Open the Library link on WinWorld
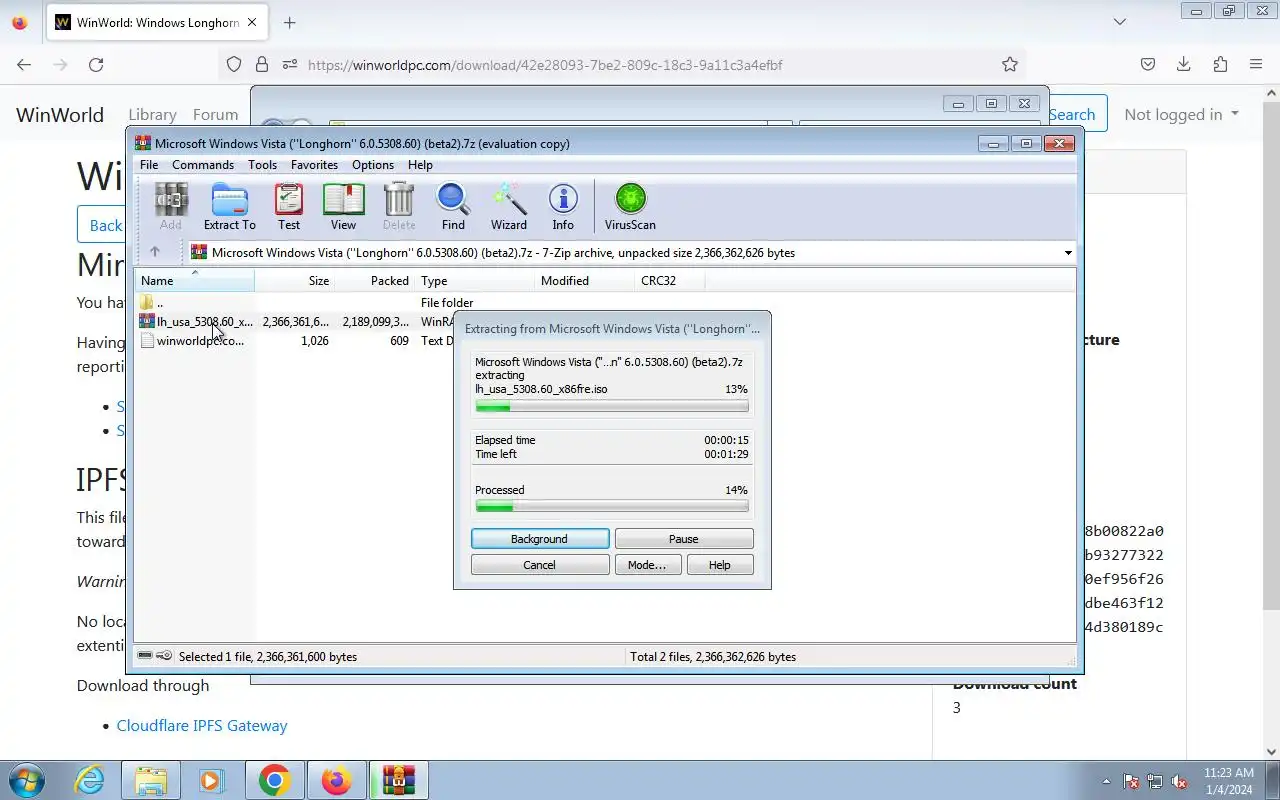Viewport: 1280px width, 800px height. pos(152,114)
